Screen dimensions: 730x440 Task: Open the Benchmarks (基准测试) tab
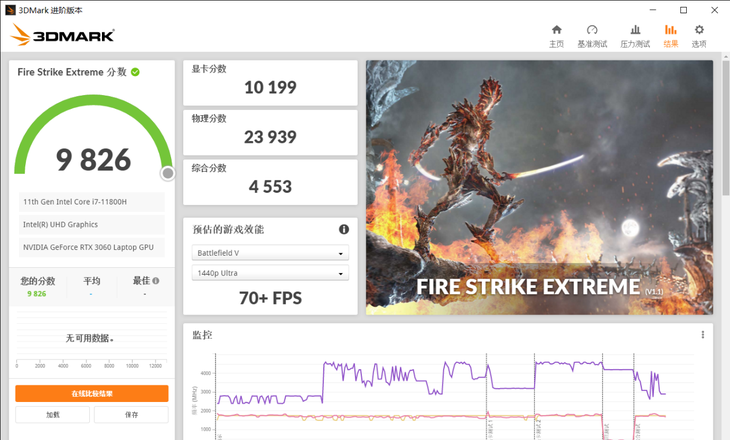pyautogui.click(x=592, y=36)
